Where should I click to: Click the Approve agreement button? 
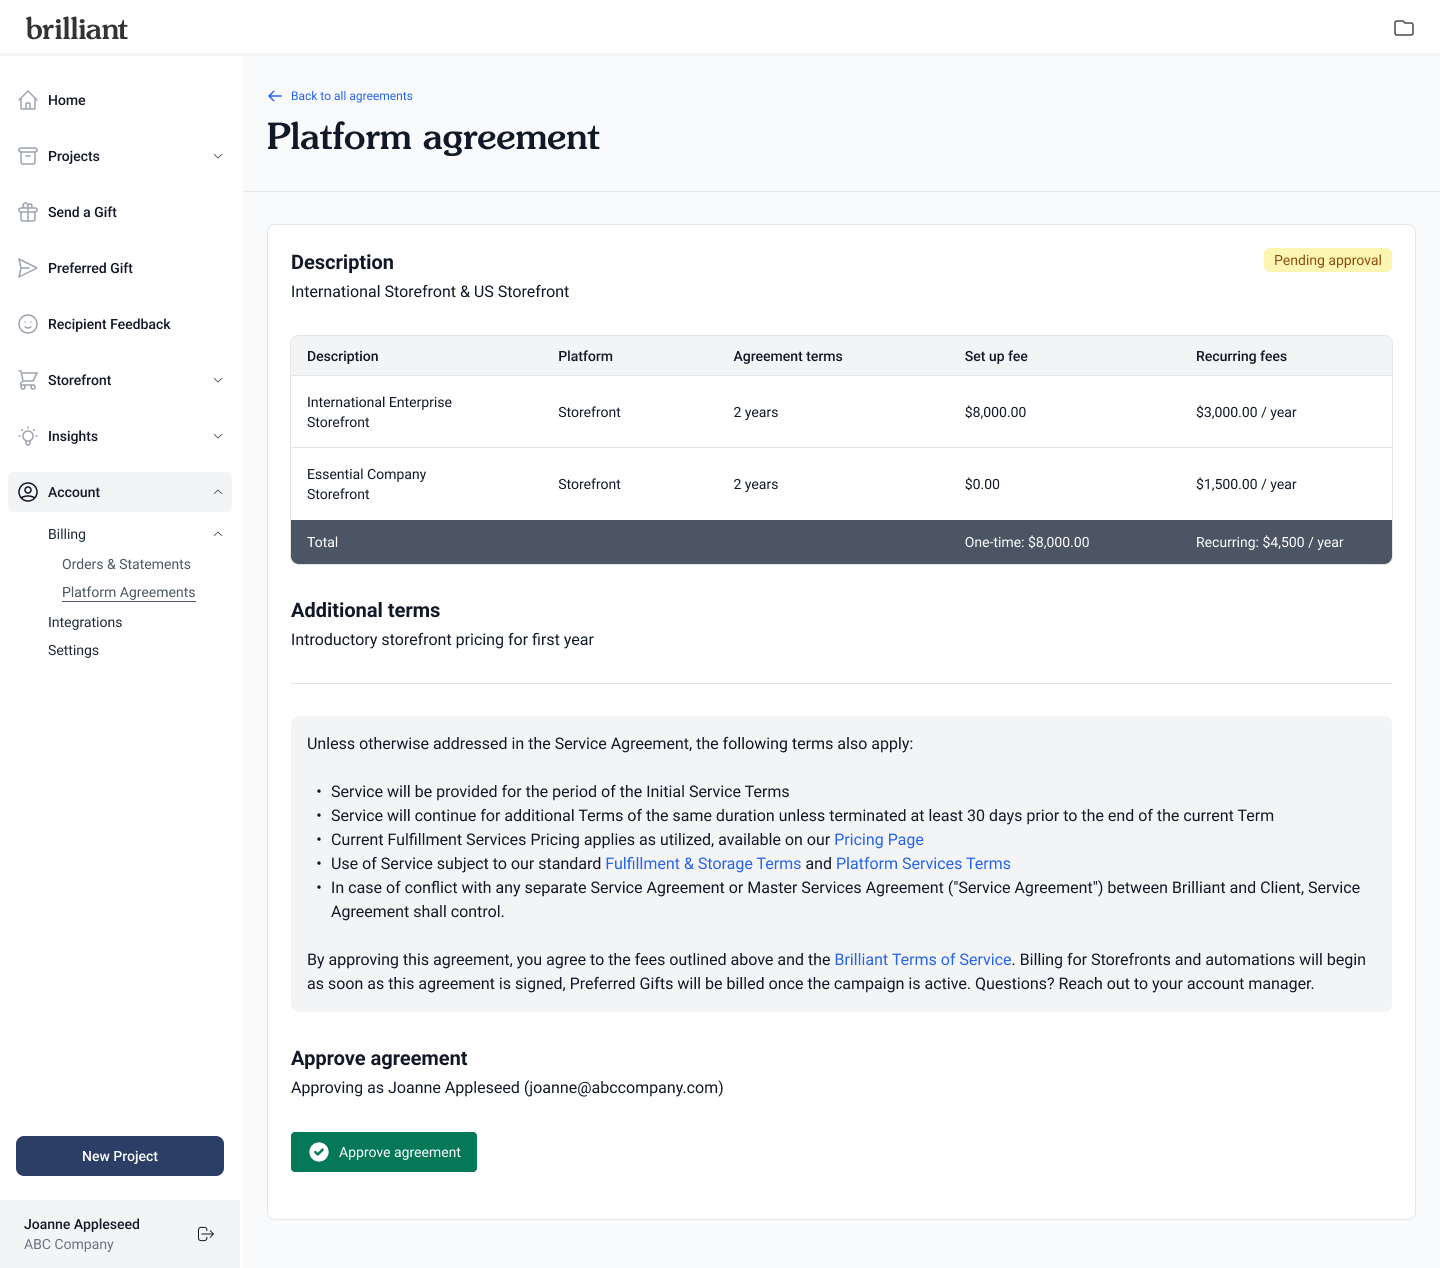tap(384, 1152)
